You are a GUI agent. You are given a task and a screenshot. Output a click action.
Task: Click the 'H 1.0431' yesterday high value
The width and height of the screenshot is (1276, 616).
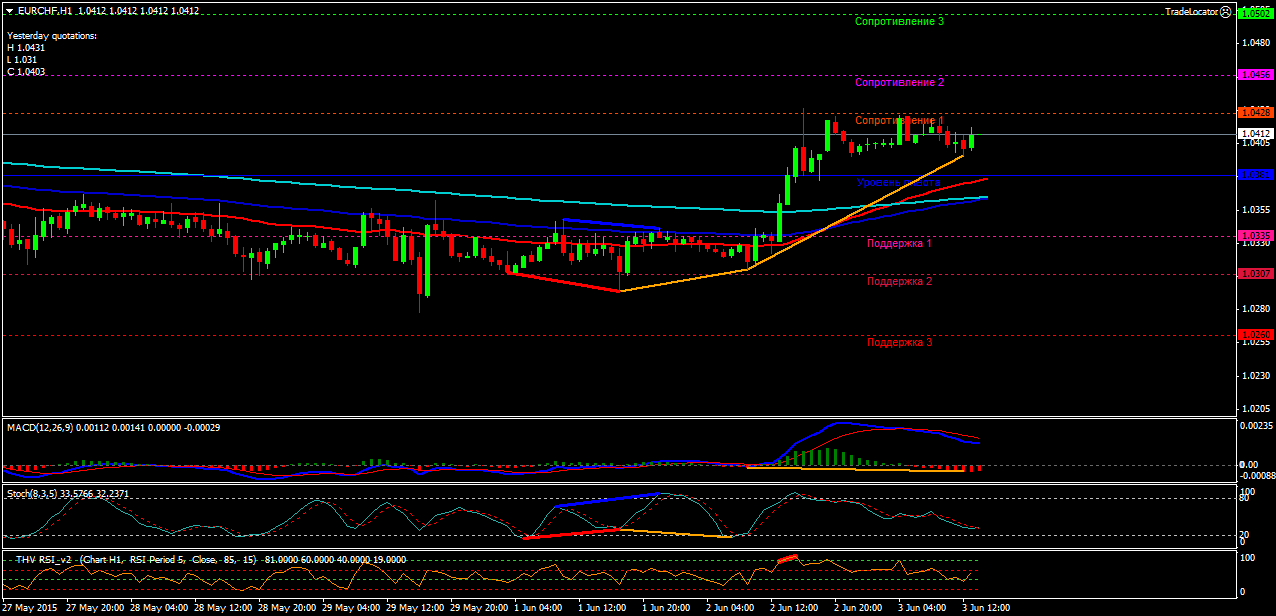tap(26, 47)
